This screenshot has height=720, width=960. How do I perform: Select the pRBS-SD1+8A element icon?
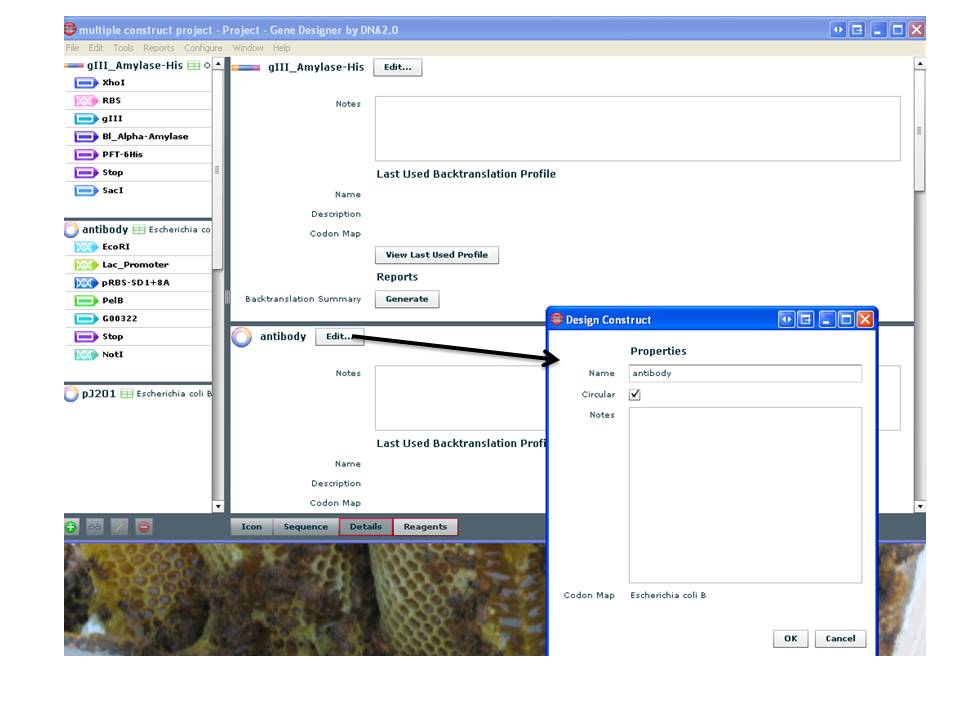click(86, 283)
